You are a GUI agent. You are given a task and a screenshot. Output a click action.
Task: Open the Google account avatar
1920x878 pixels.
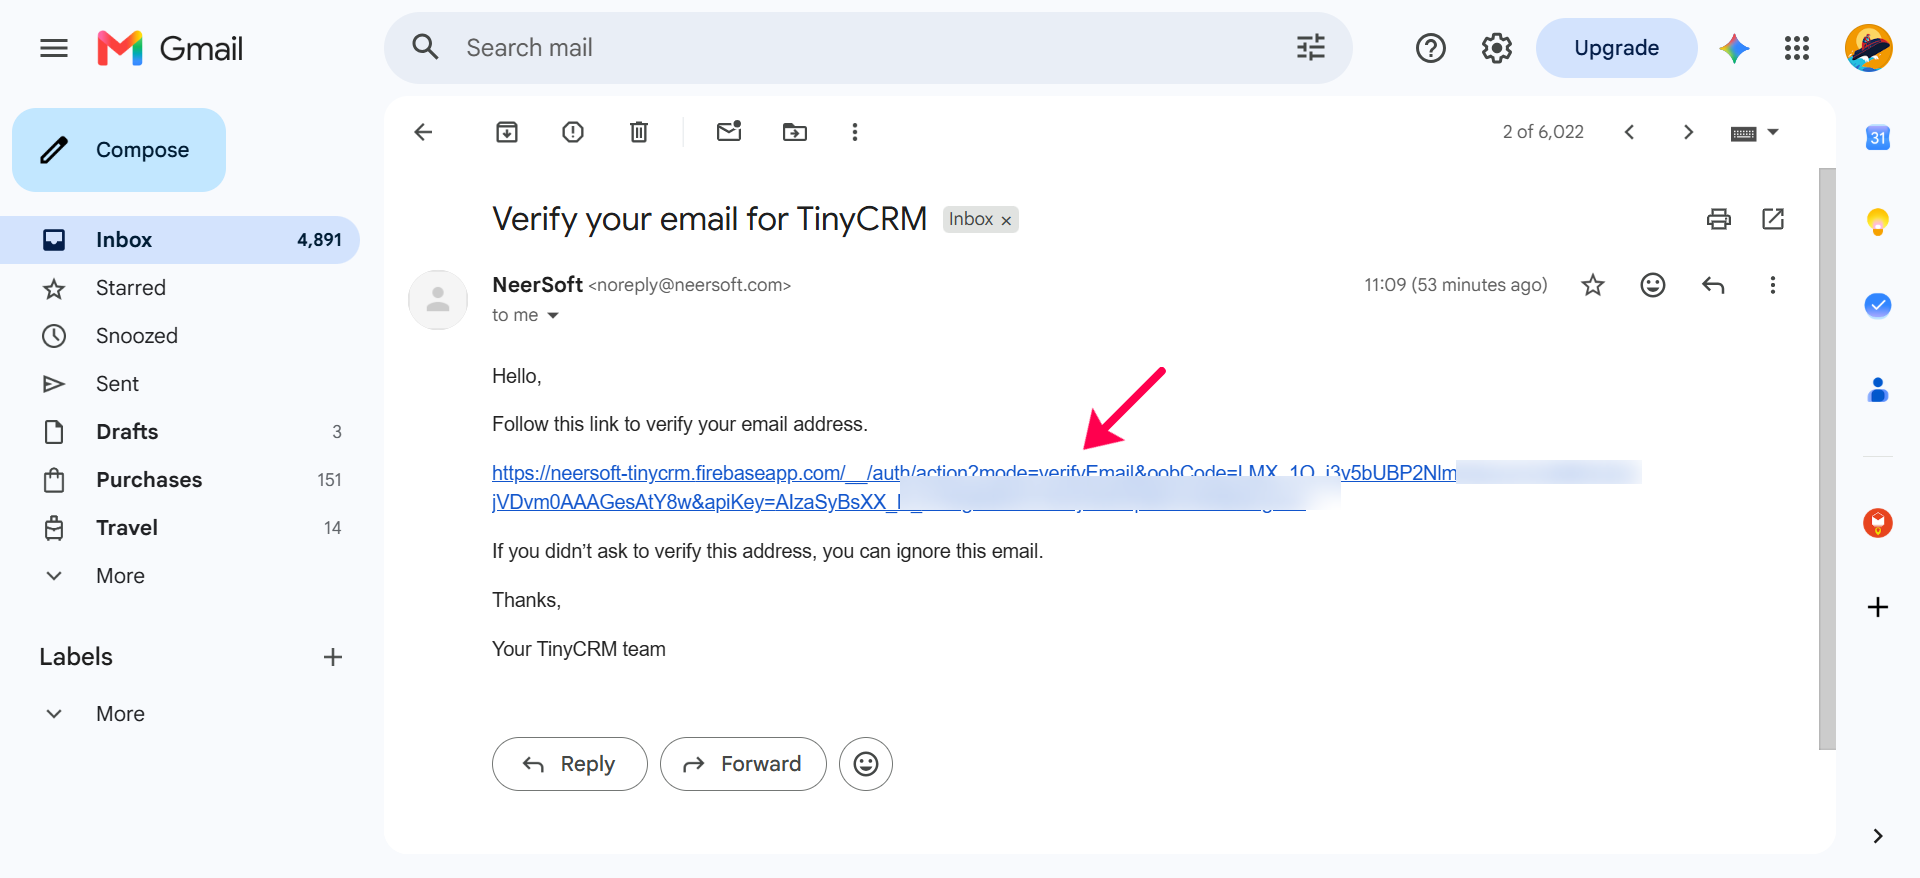[x=1868, y=48]
